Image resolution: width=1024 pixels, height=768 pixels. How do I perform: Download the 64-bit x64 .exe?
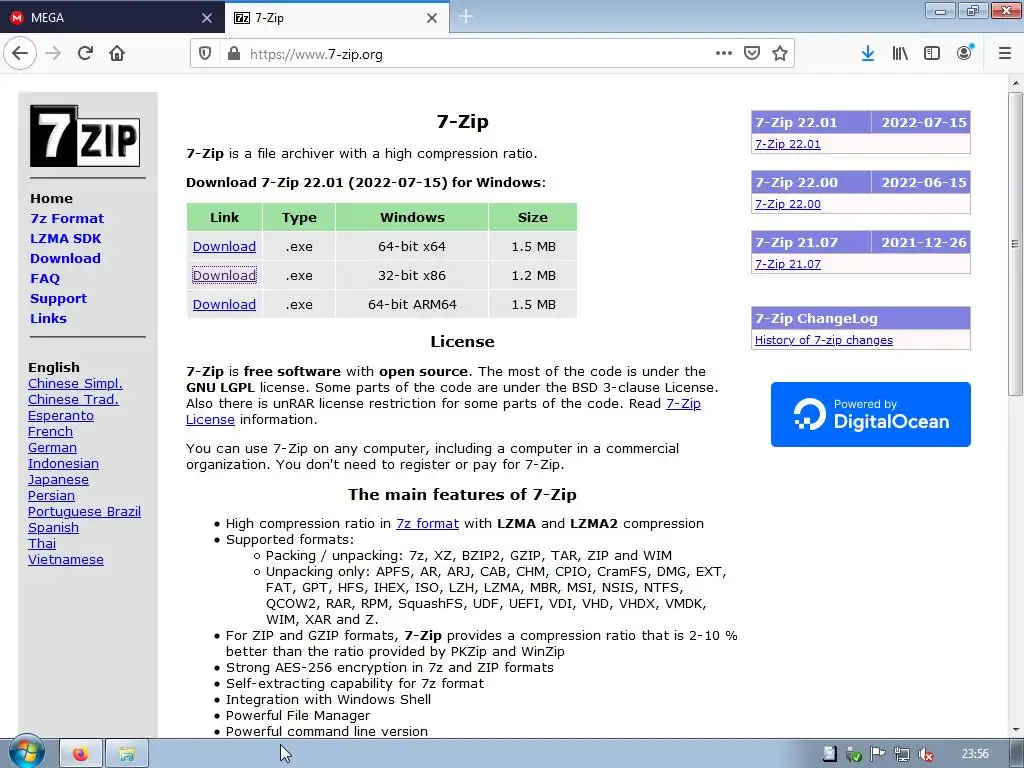[x=224, y=247]
